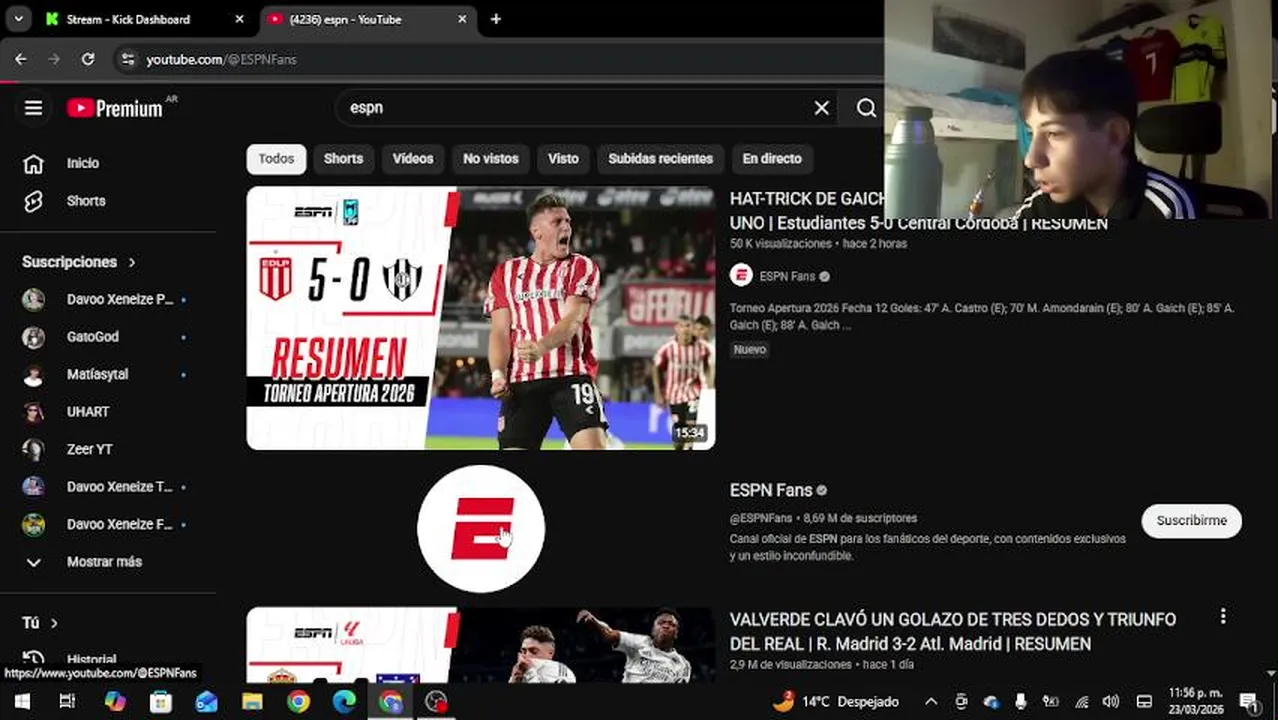Subscribe with the Suscribirme button
The image size is (1278, 720).
[x=1191, y=521]
